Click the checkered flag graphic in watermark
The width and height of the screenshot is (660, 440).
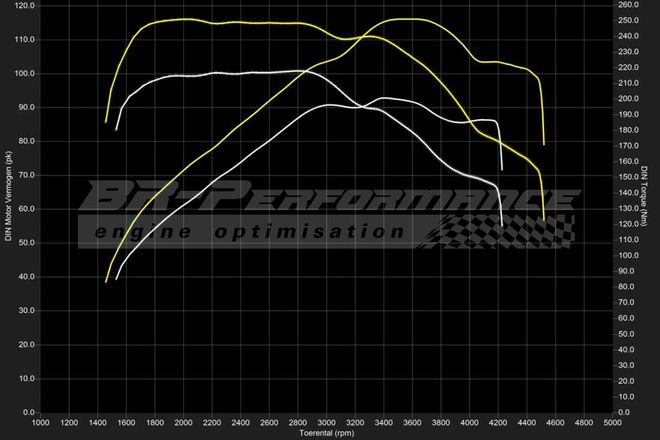(500, 230)
